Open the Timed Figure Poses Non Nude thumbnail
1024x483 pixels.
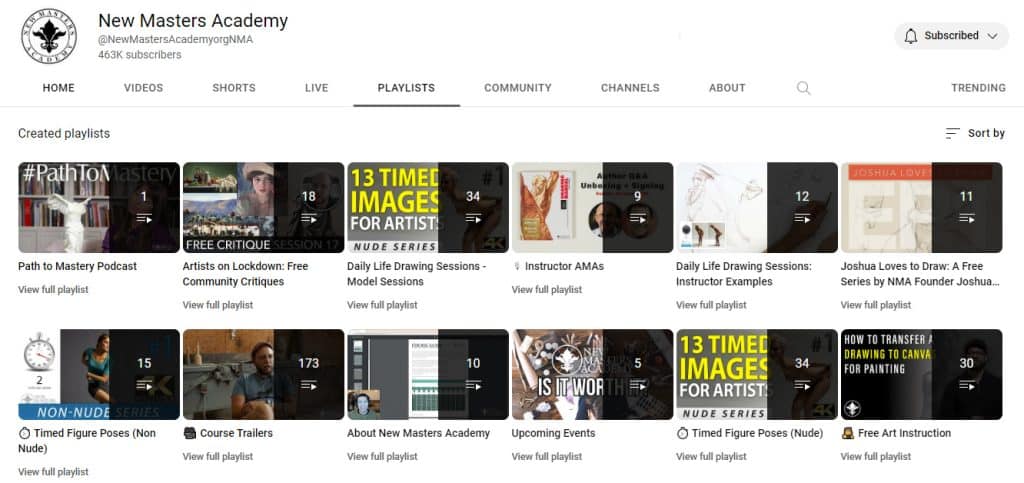pyautogui.click(x=99, y=375)
